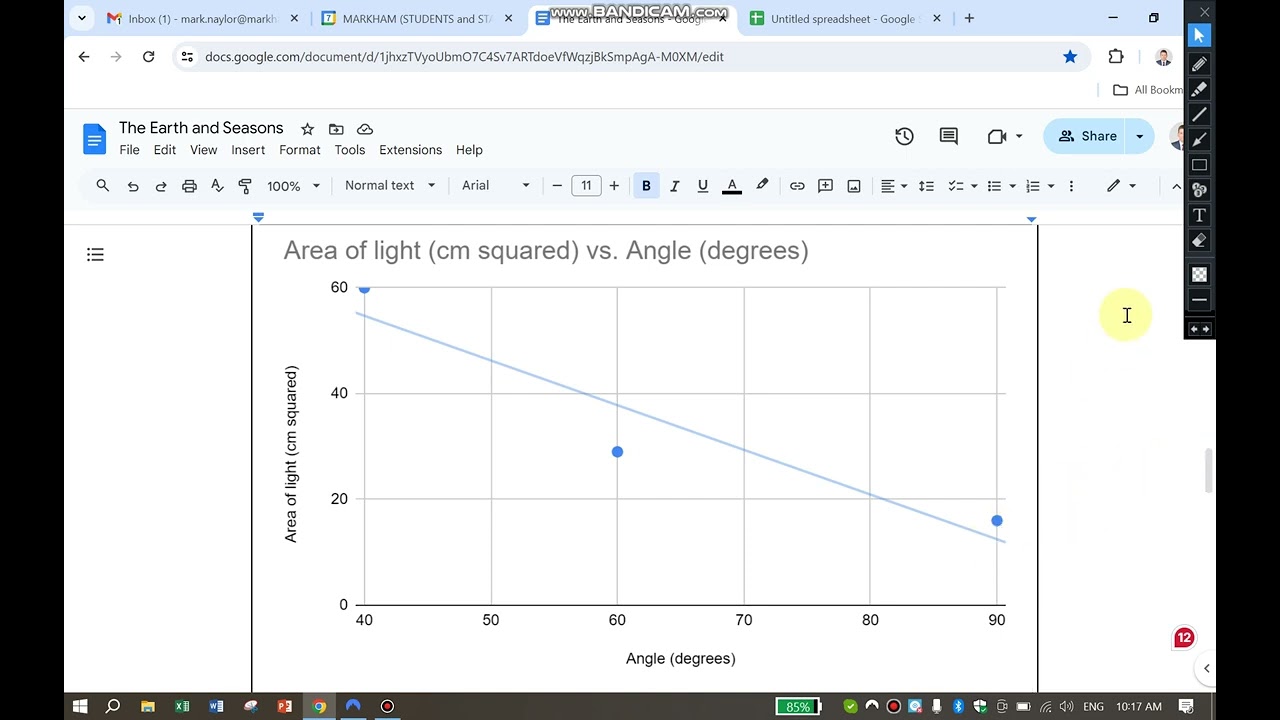Add a comment from toolbar
This screenshot has width=1280, height=720.
[x=825, y=186]
